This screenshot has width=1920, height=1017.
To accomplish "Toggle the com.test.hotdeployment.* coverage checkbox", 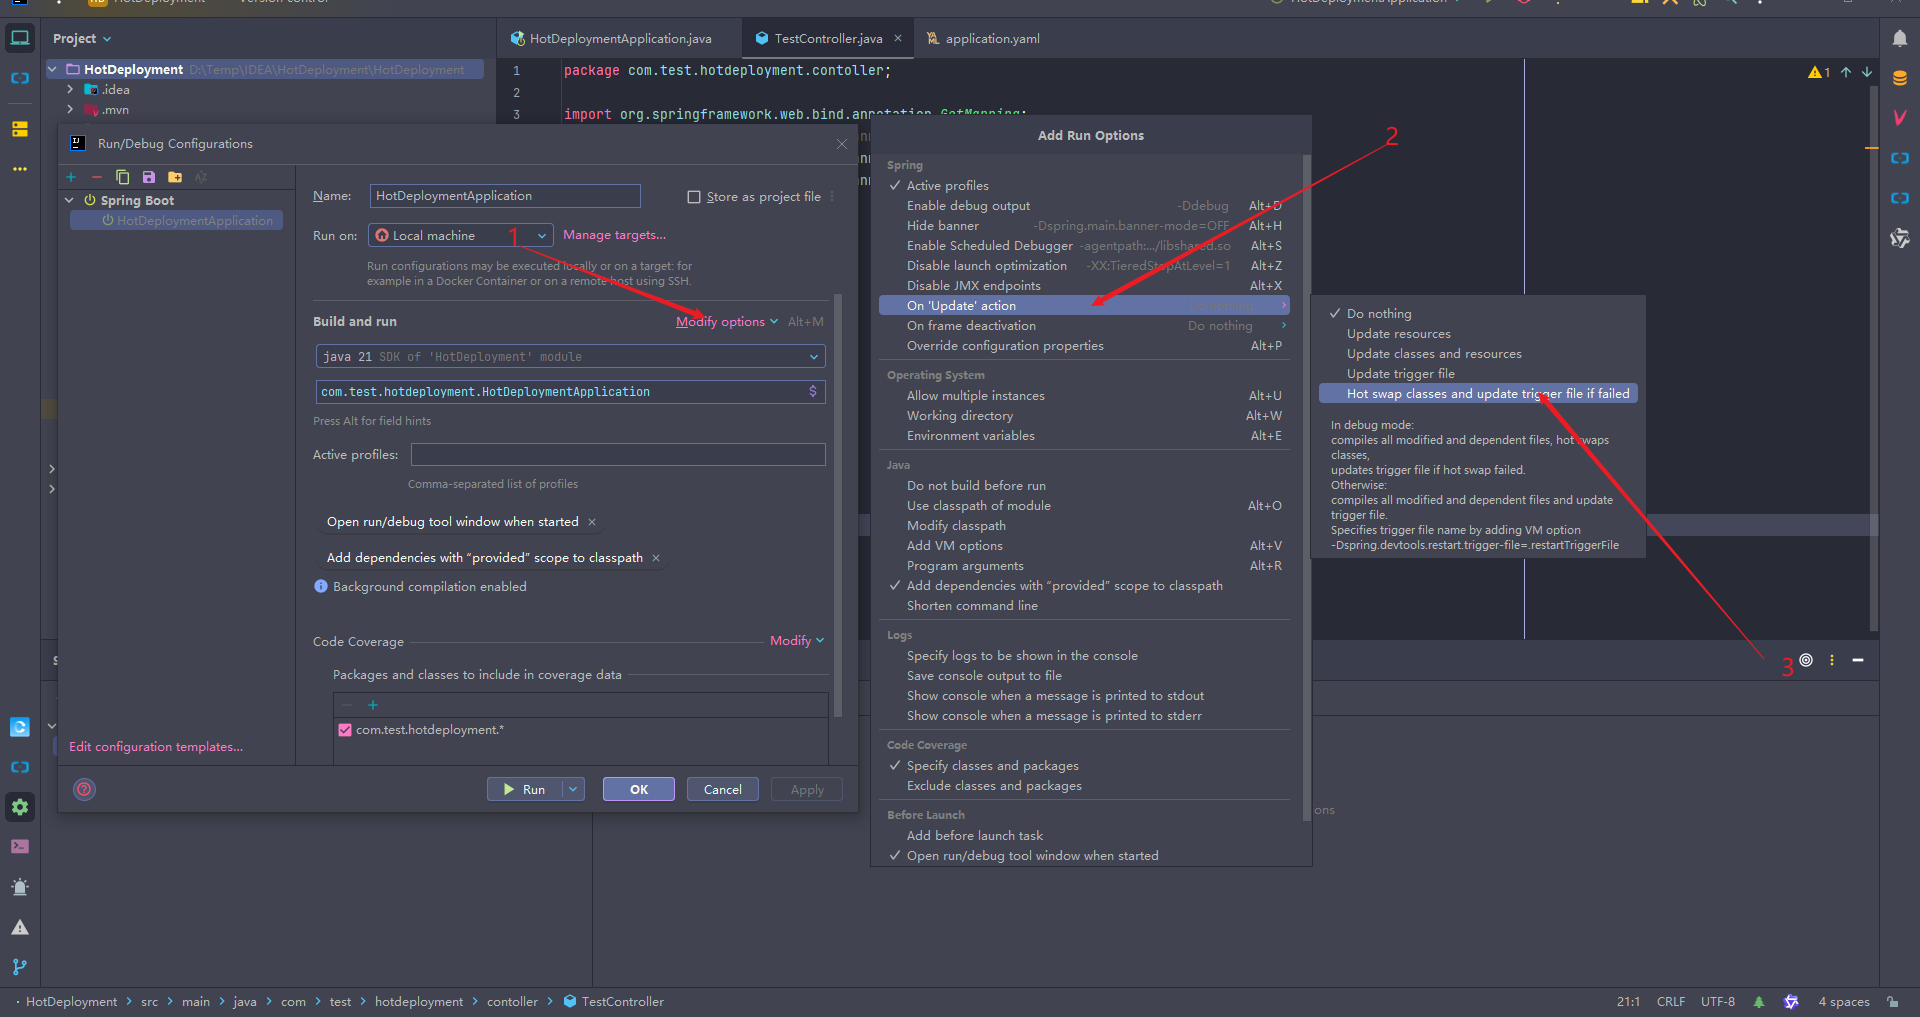I will [345, 730].
